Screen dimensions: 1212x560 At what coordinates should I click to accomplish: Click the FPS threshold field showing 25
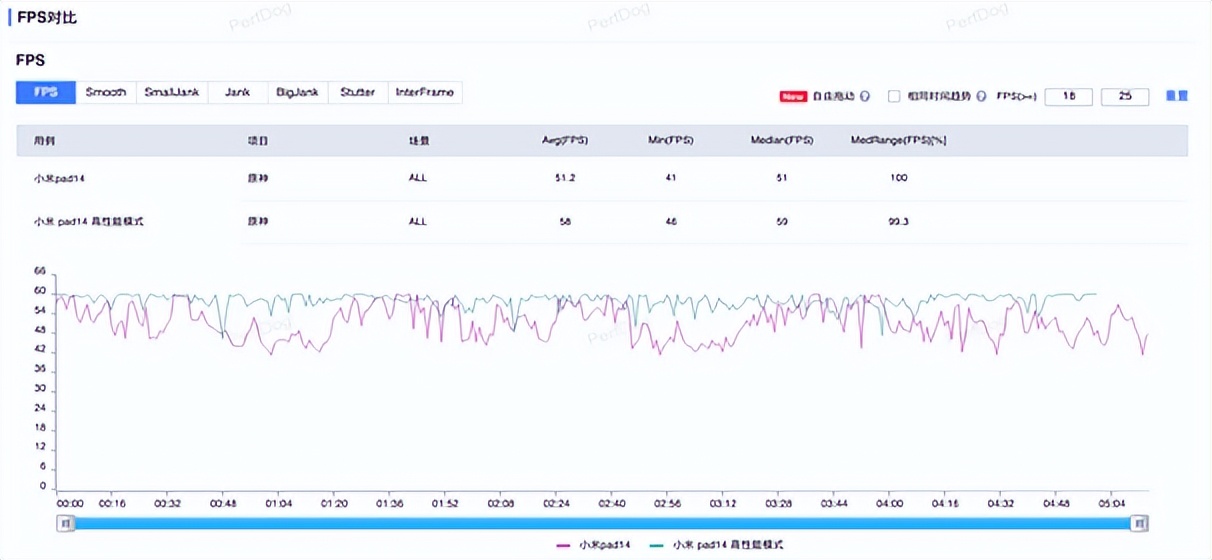pos(1125,97)
